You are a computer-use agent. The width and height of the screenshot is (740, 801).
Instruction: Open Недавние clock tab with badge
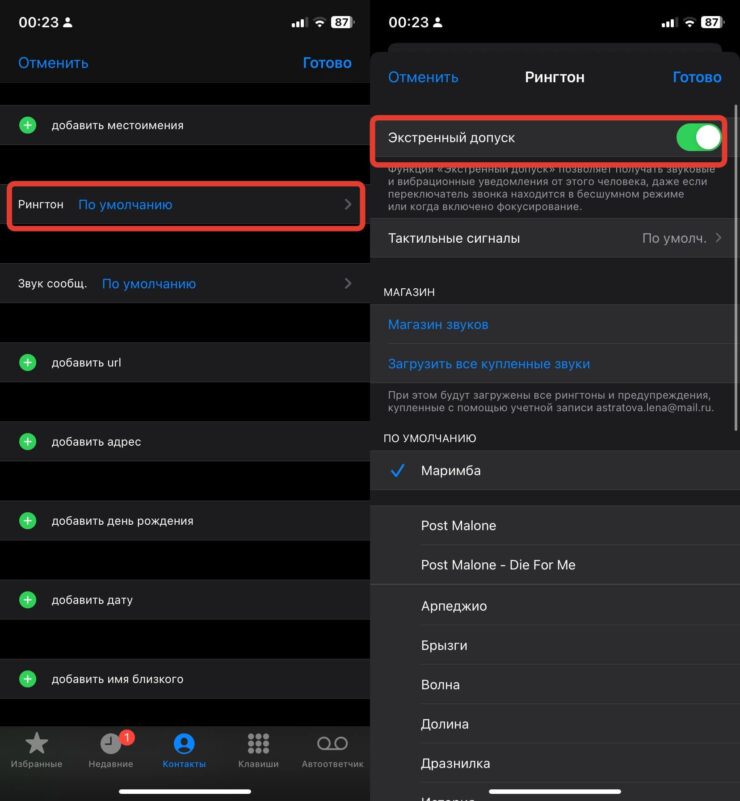111,750
